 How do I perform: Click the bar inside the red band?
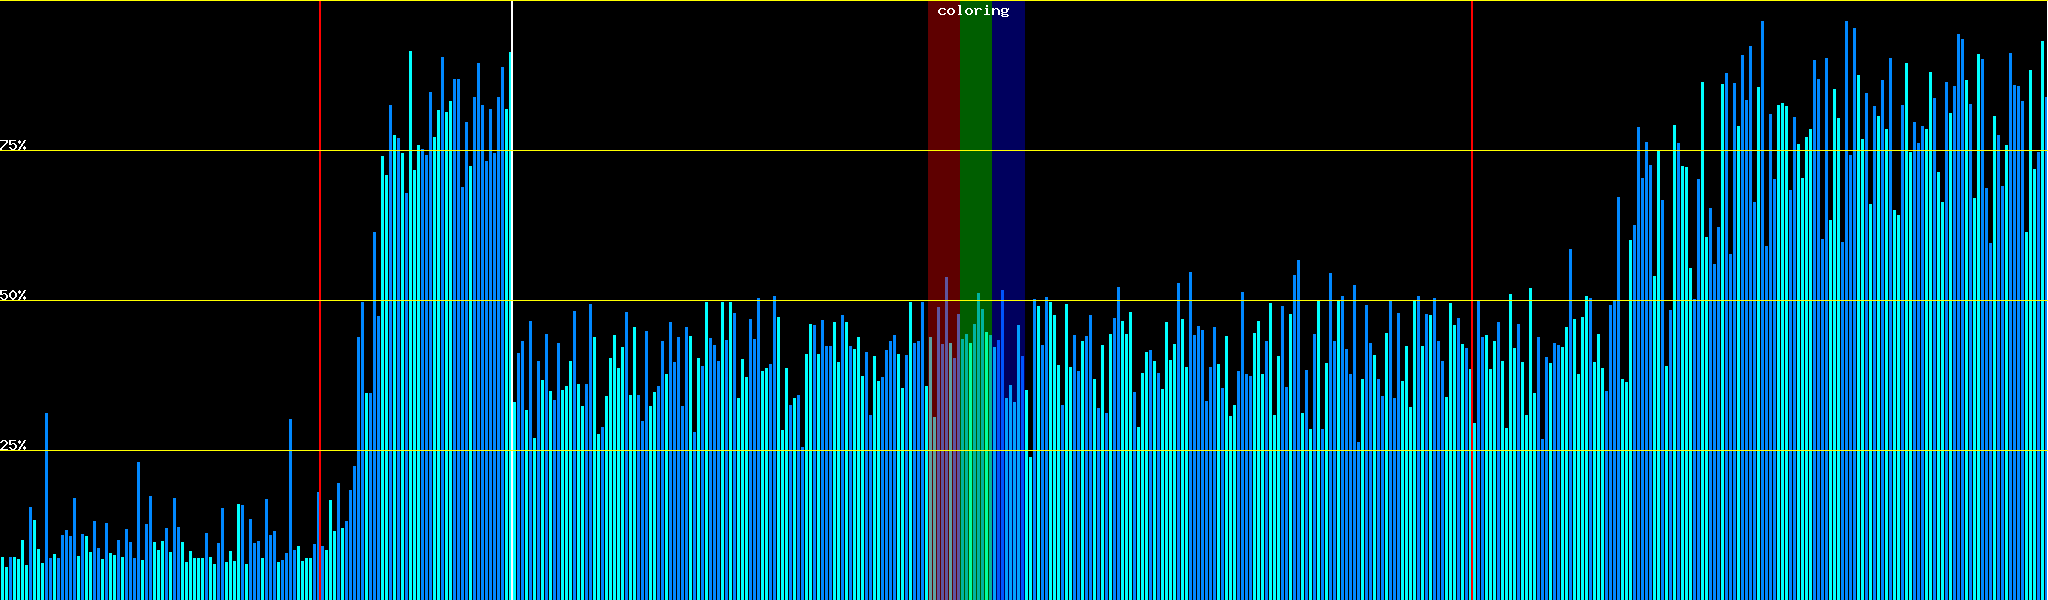point(946,450)
